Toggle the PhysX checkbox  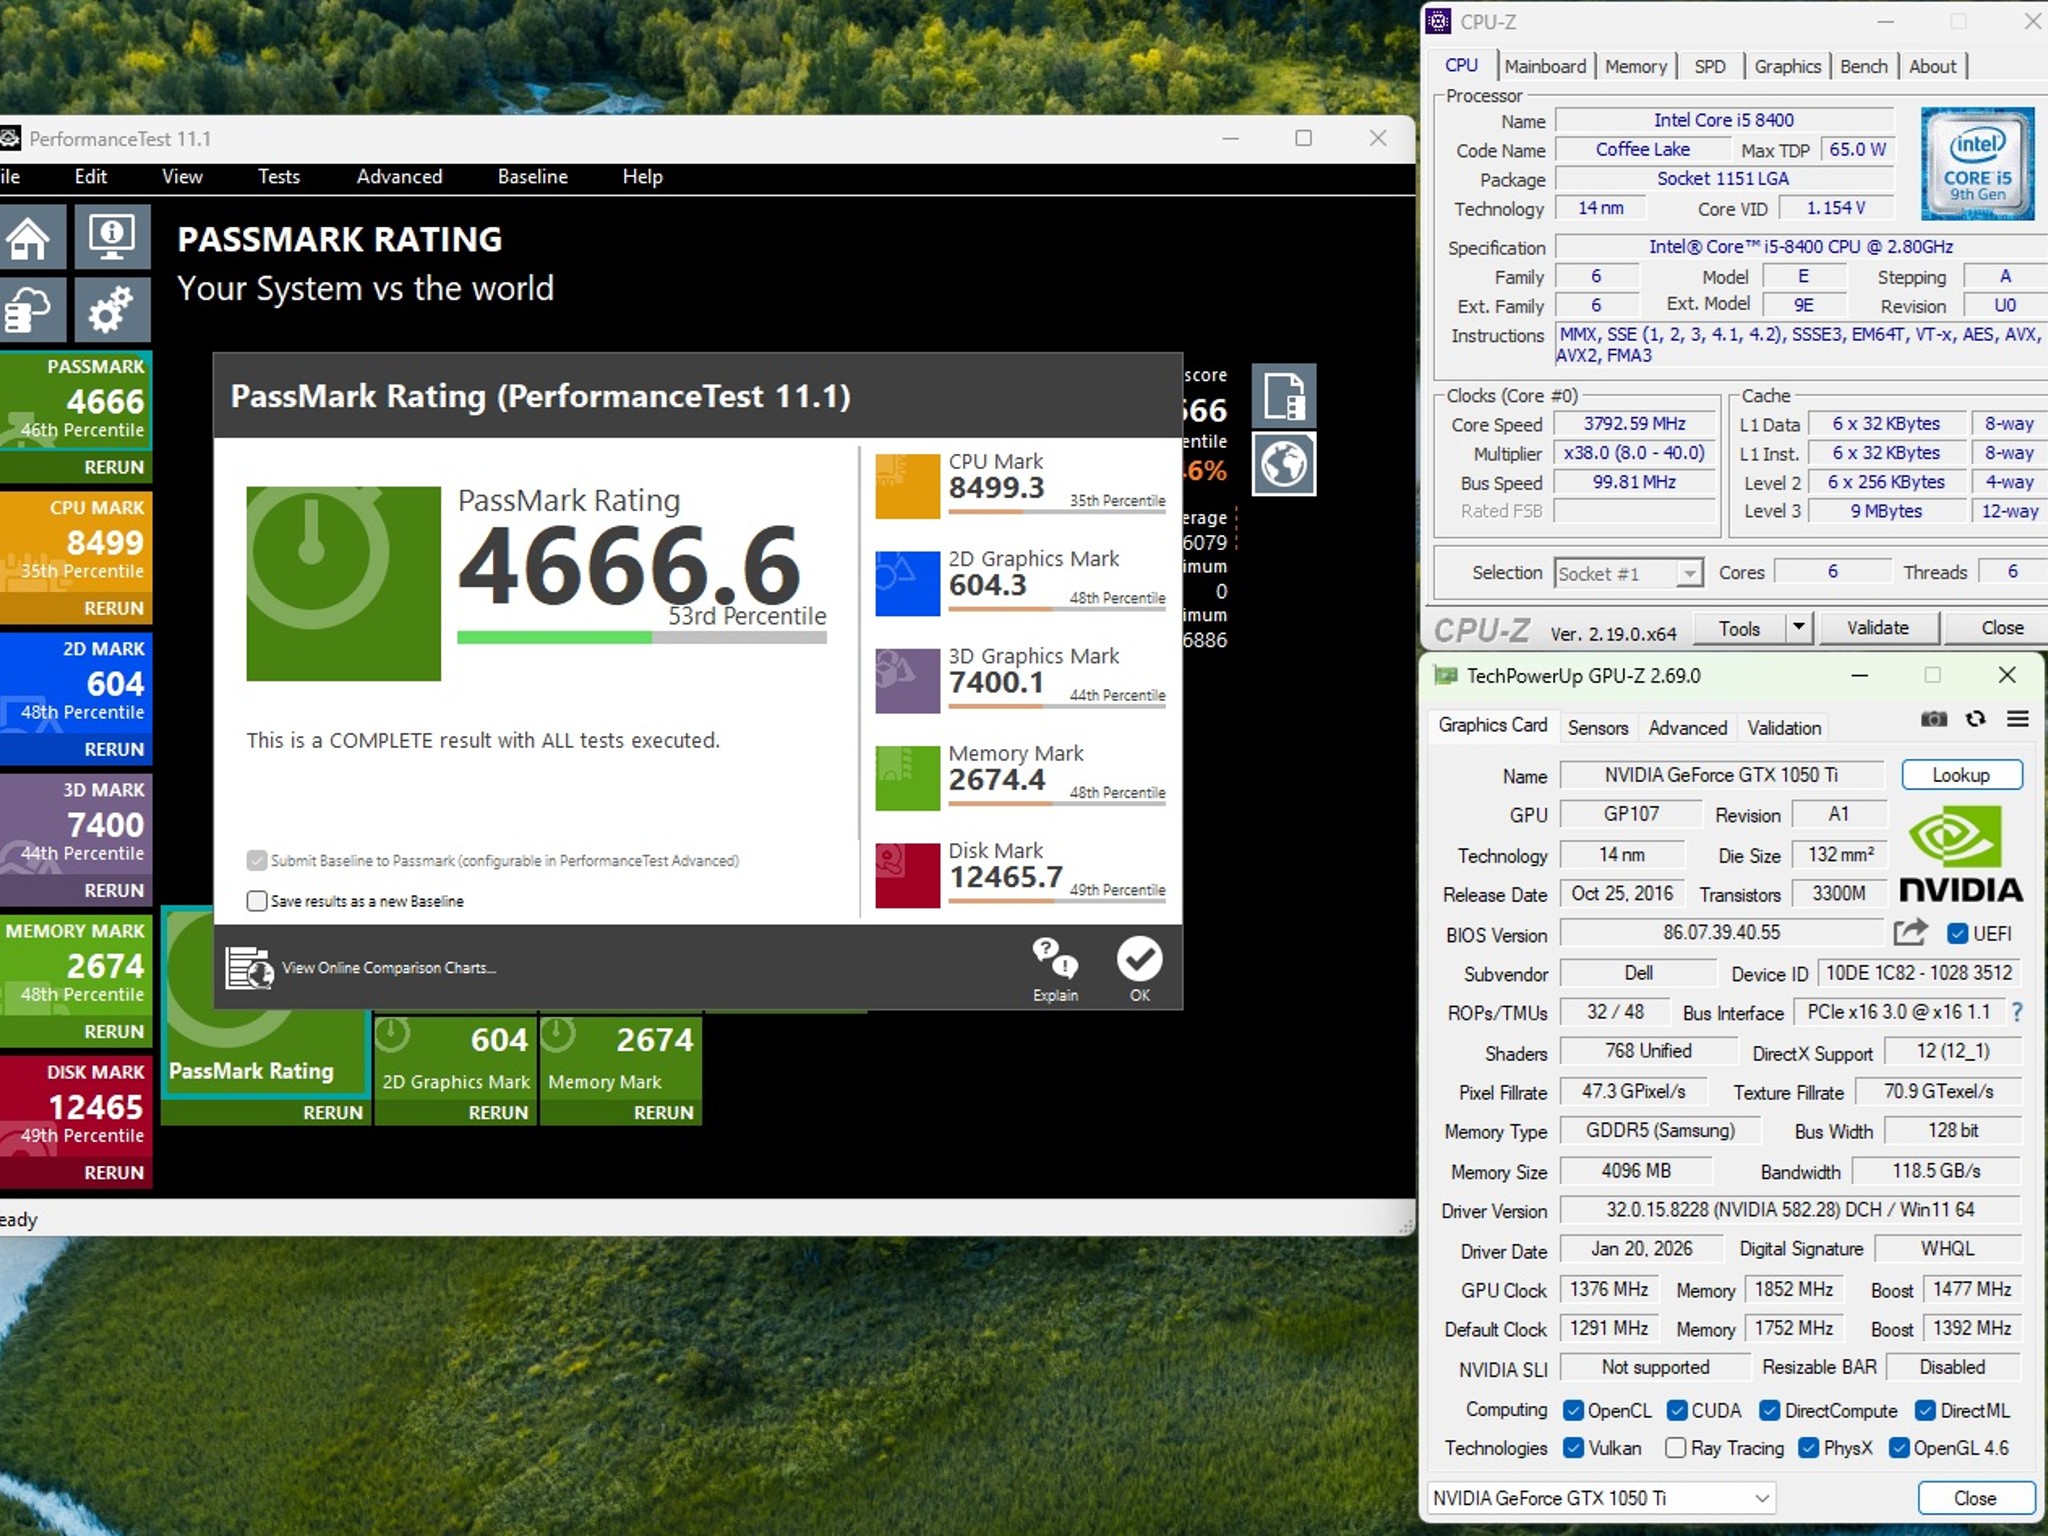click(1808, 1448)
